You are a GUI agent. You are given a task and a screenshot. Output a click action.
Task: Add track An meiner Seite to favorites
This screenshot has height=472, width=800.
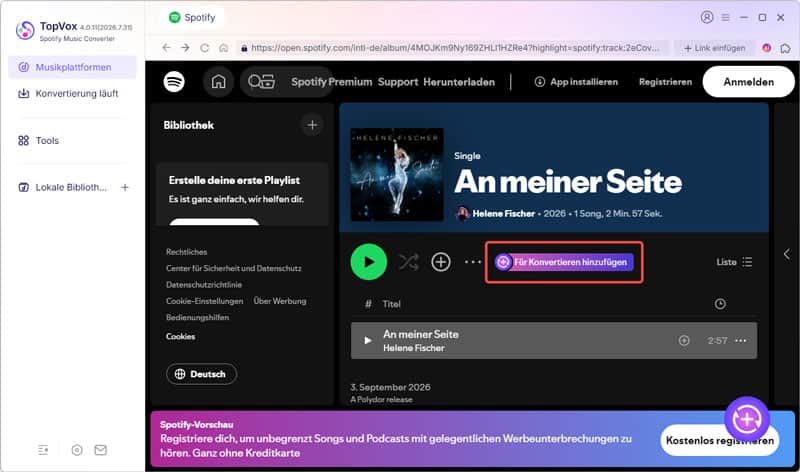684,340
